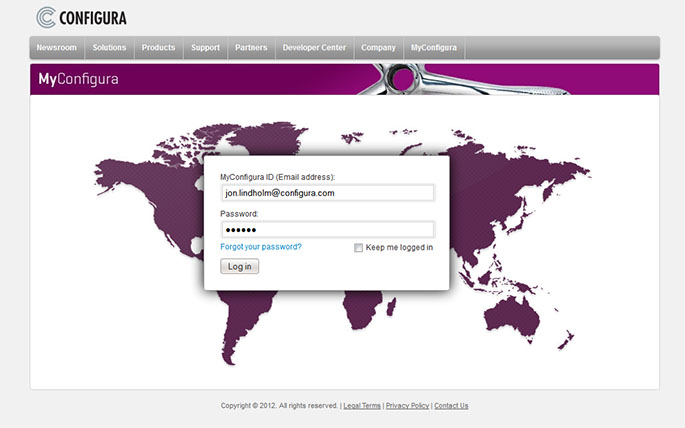Open the Company menu
The height and width of the screenshot is (428, 685).
(378, 48)
